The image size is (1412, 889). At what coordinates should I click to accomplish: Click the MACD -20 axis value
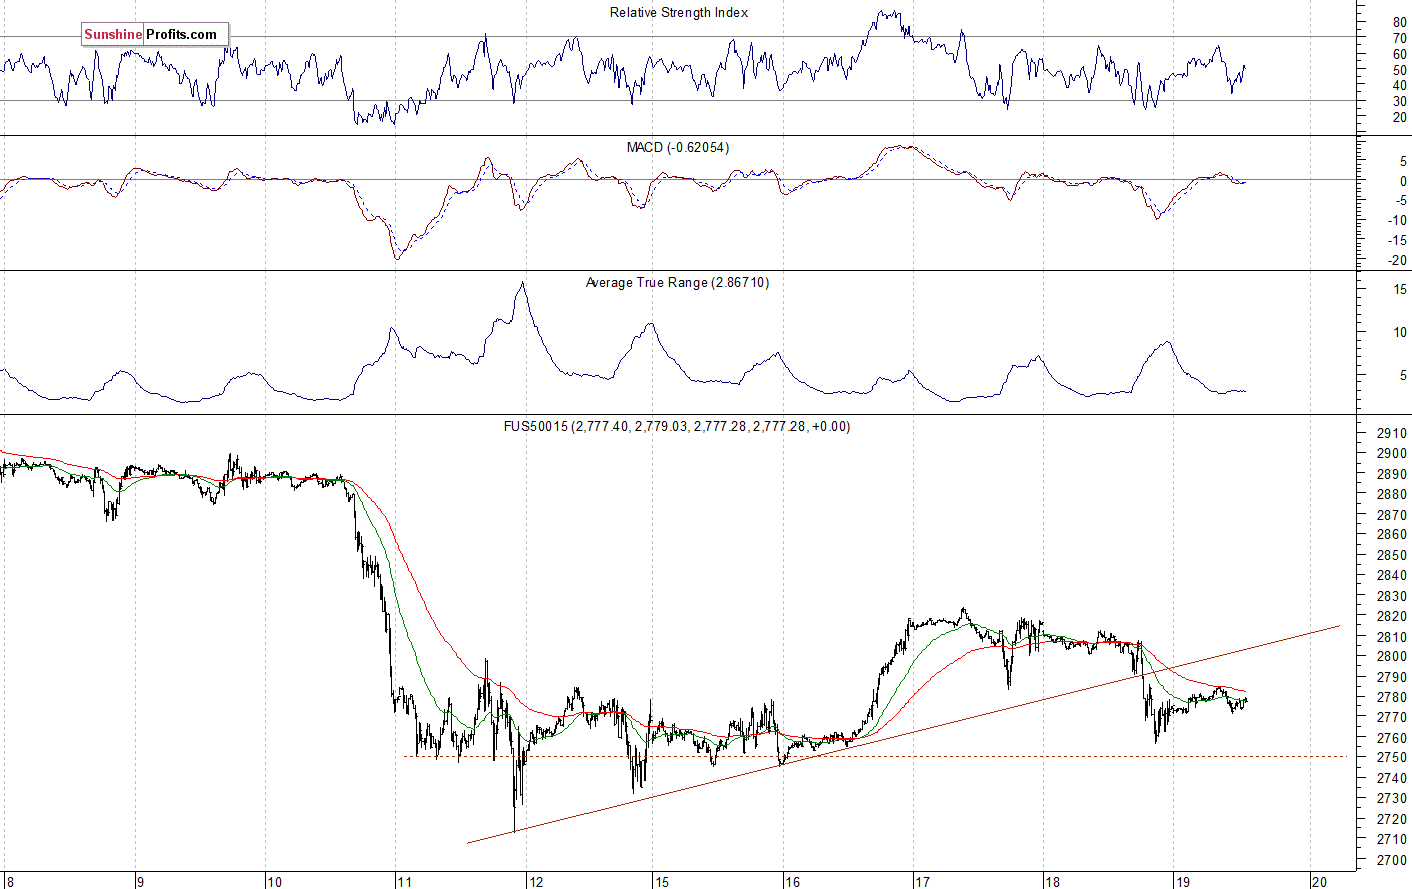pos(1397,261)
